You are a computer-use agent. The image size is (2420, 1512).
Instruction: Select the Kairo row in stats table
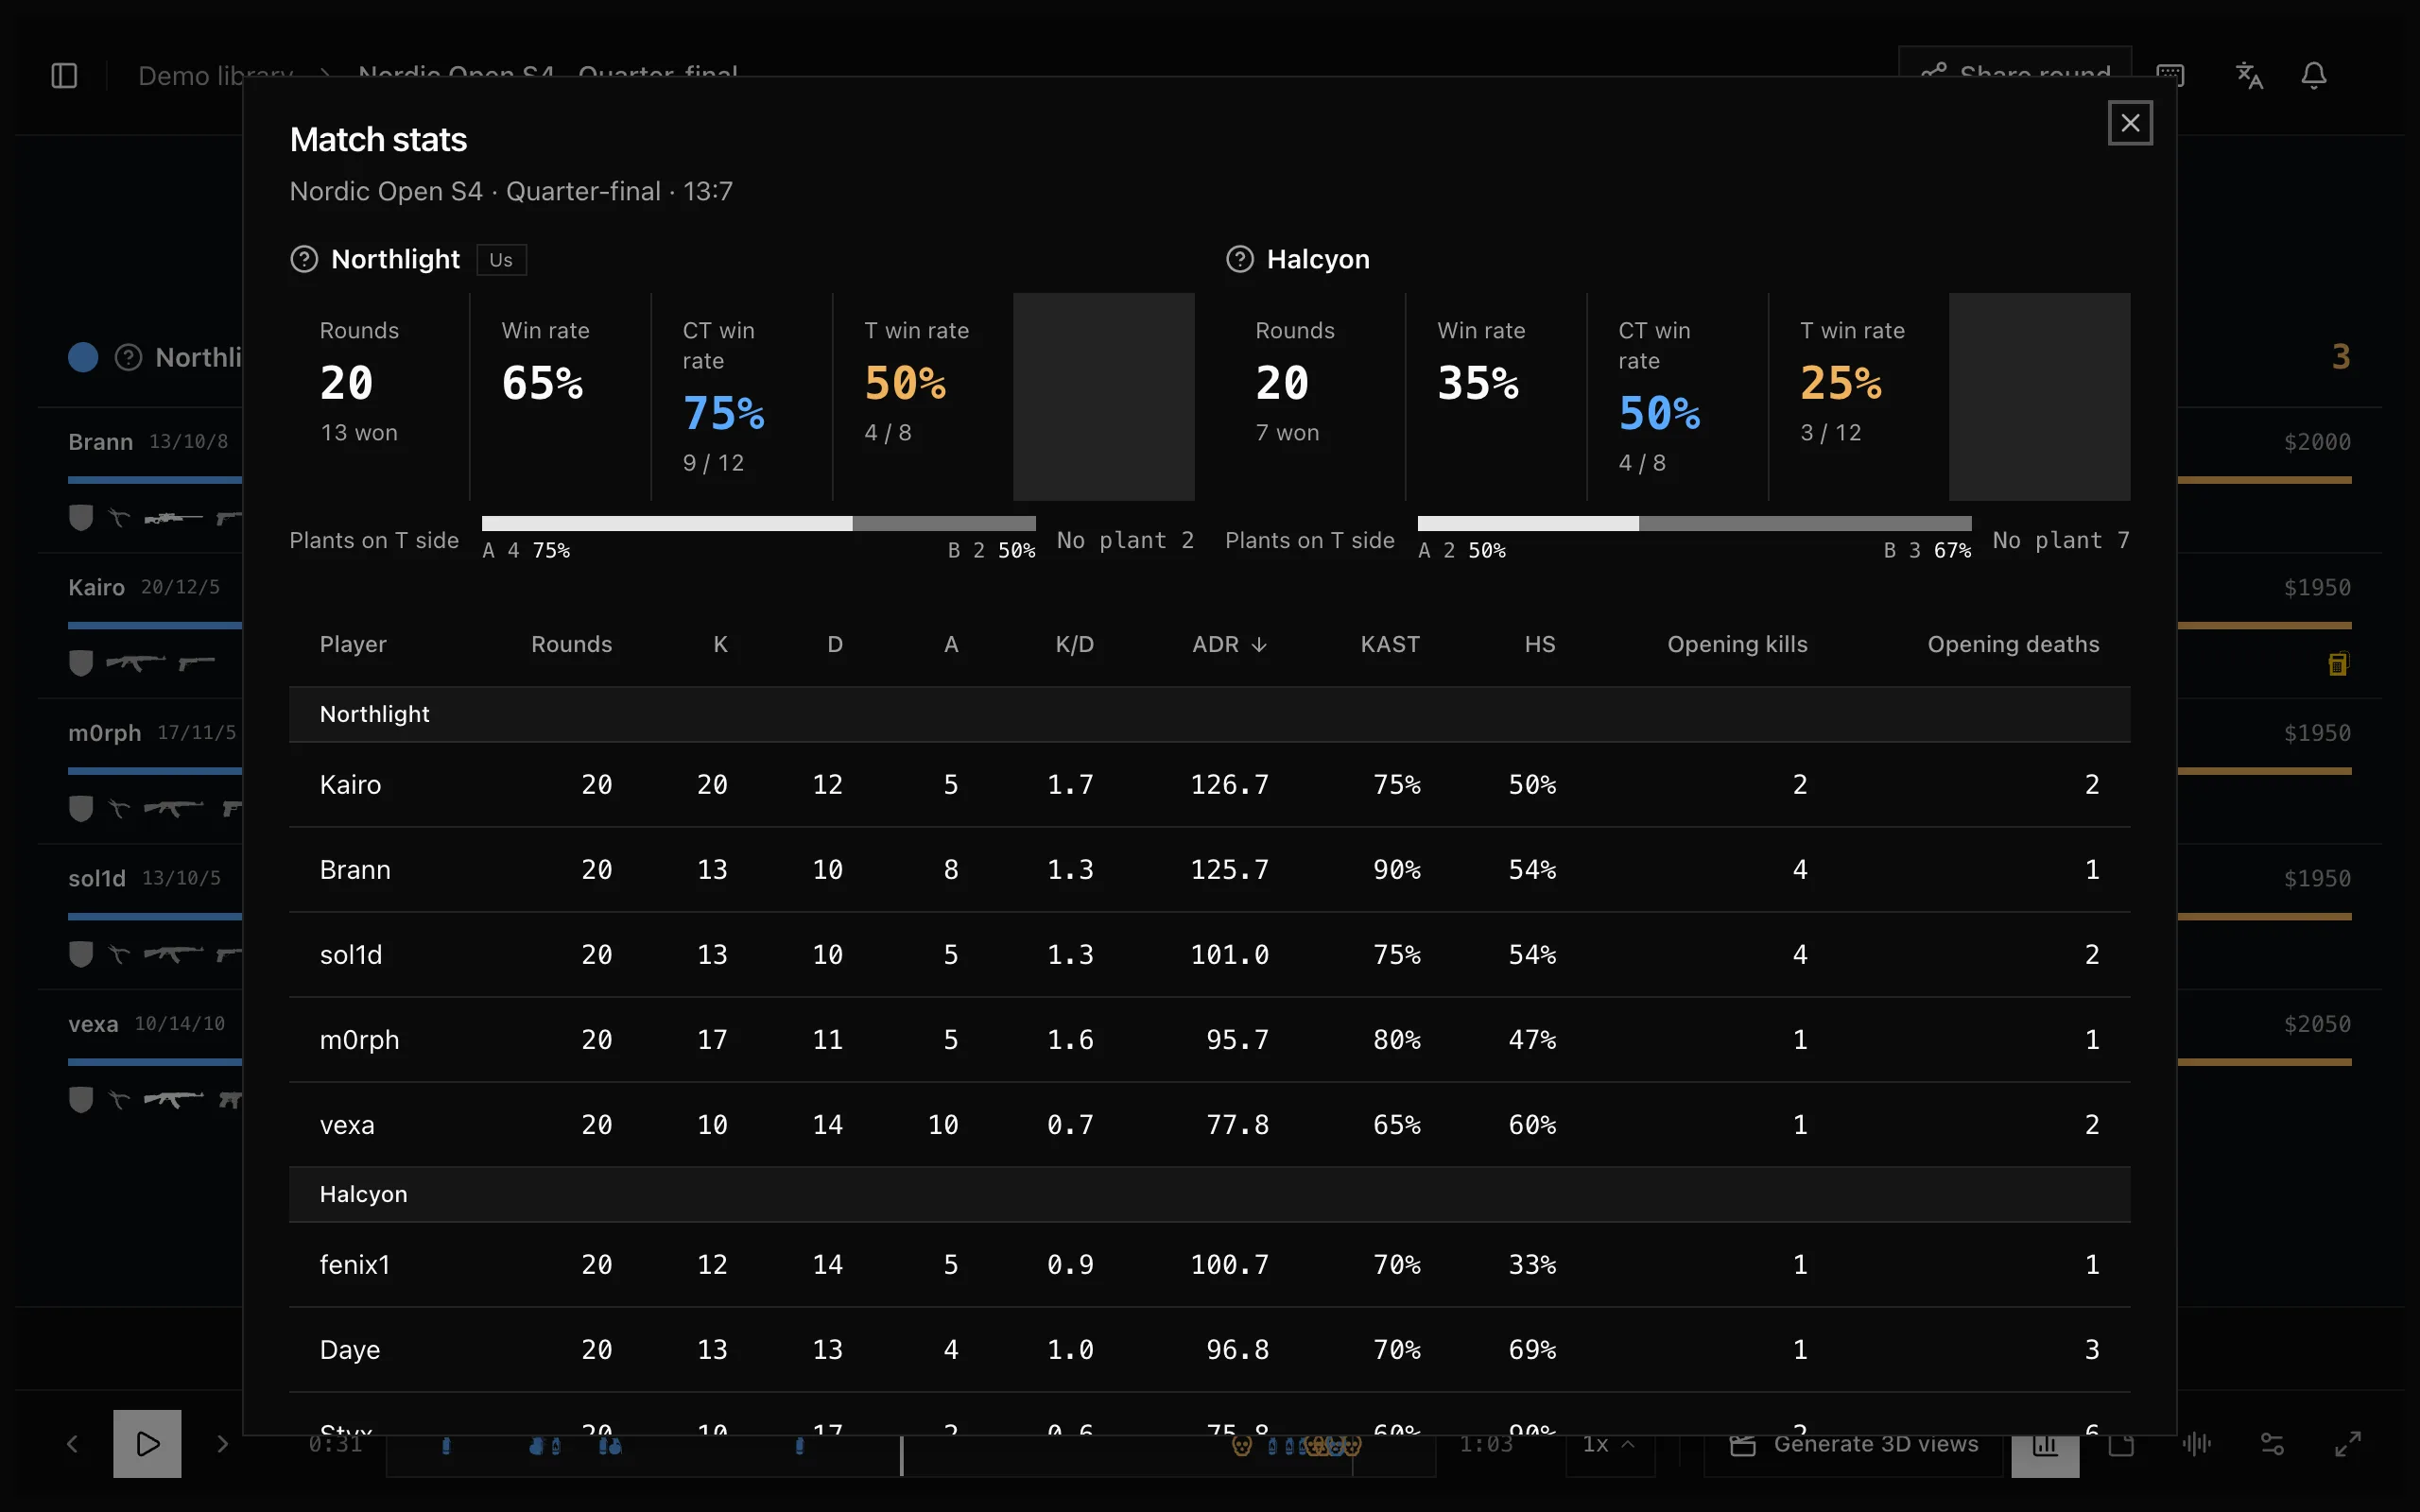[x=1210, y=784]
